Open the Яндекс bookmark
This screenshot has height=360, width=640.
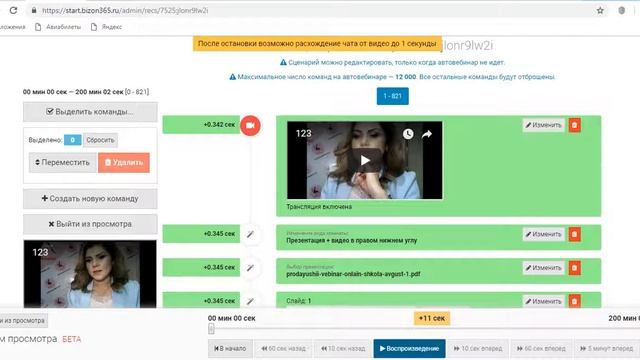click(106, 27)
